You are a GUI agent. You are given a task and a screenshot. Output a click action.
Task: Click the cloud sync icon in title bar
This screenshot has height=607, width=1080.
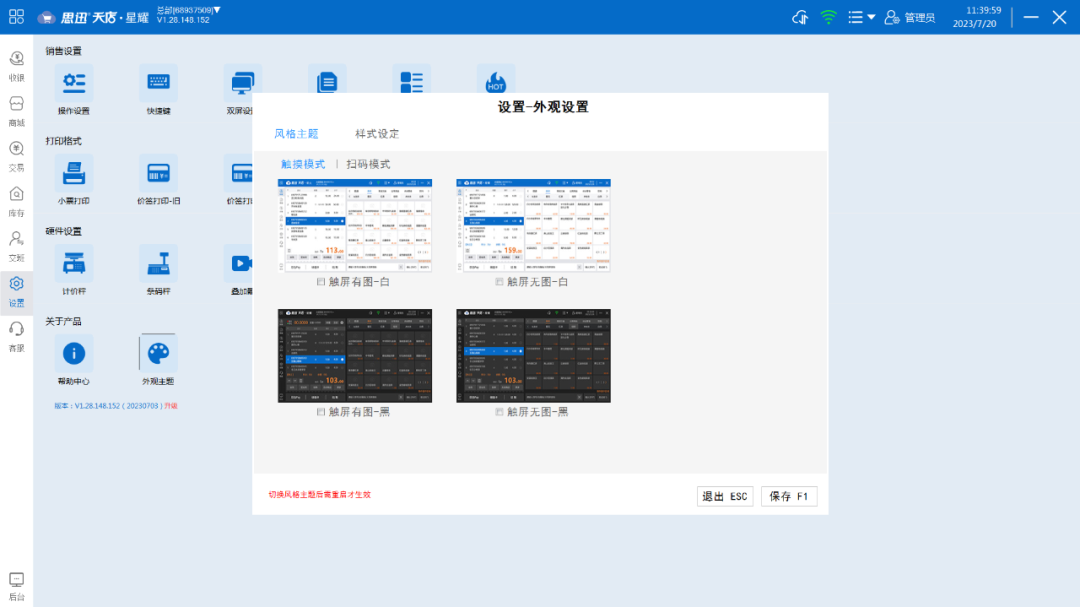click(799, 17)
